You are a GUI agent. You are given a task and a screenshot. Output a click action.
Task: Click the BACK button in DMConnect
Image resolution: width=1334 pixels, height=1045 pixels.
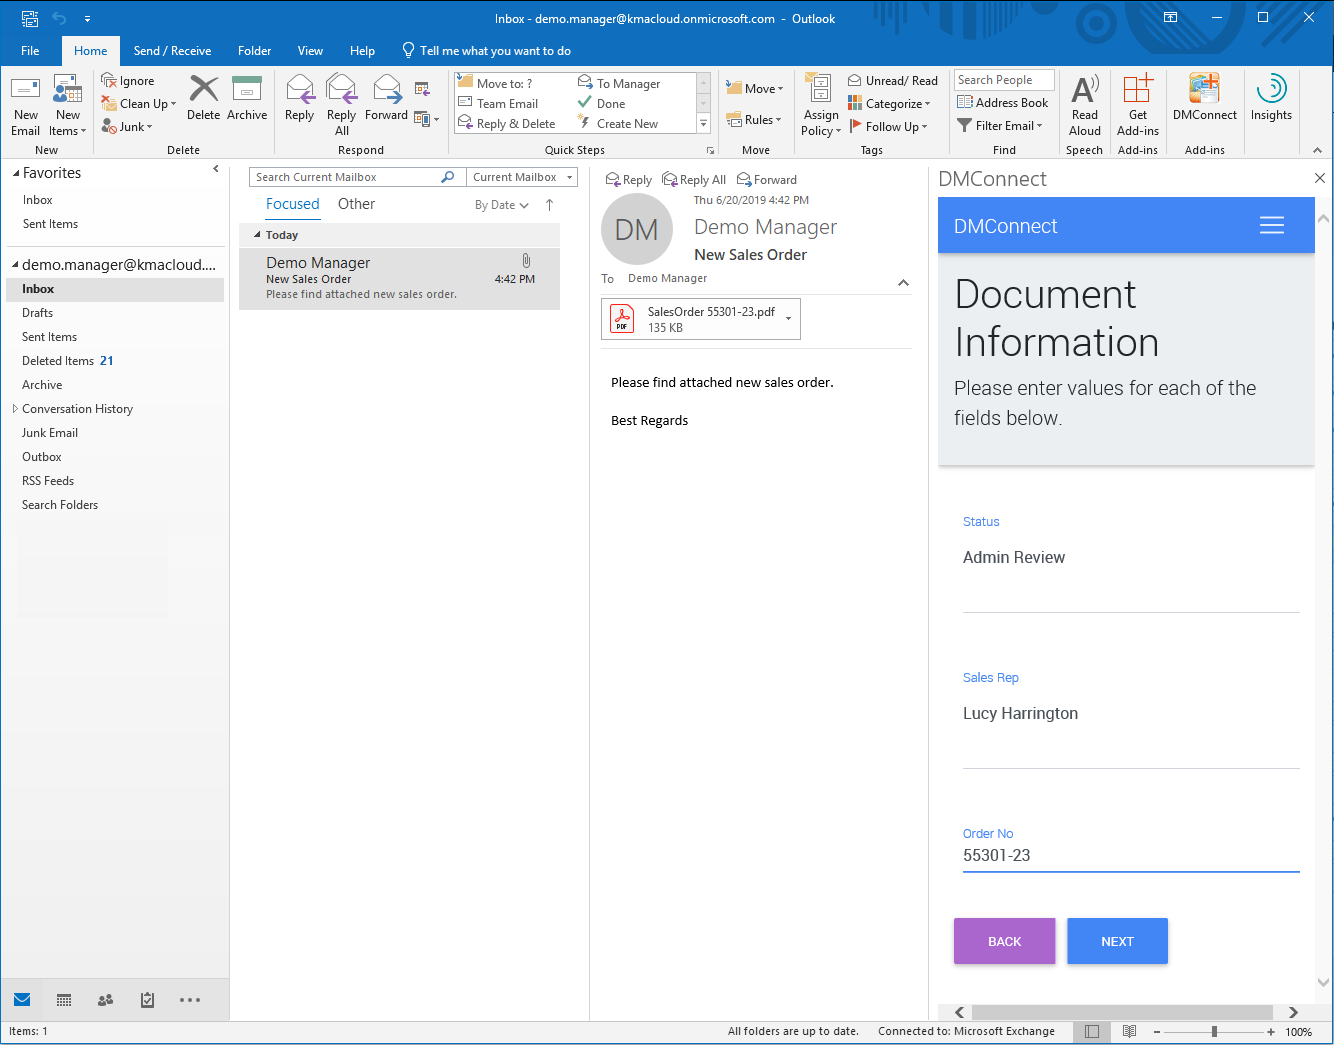1004,941
